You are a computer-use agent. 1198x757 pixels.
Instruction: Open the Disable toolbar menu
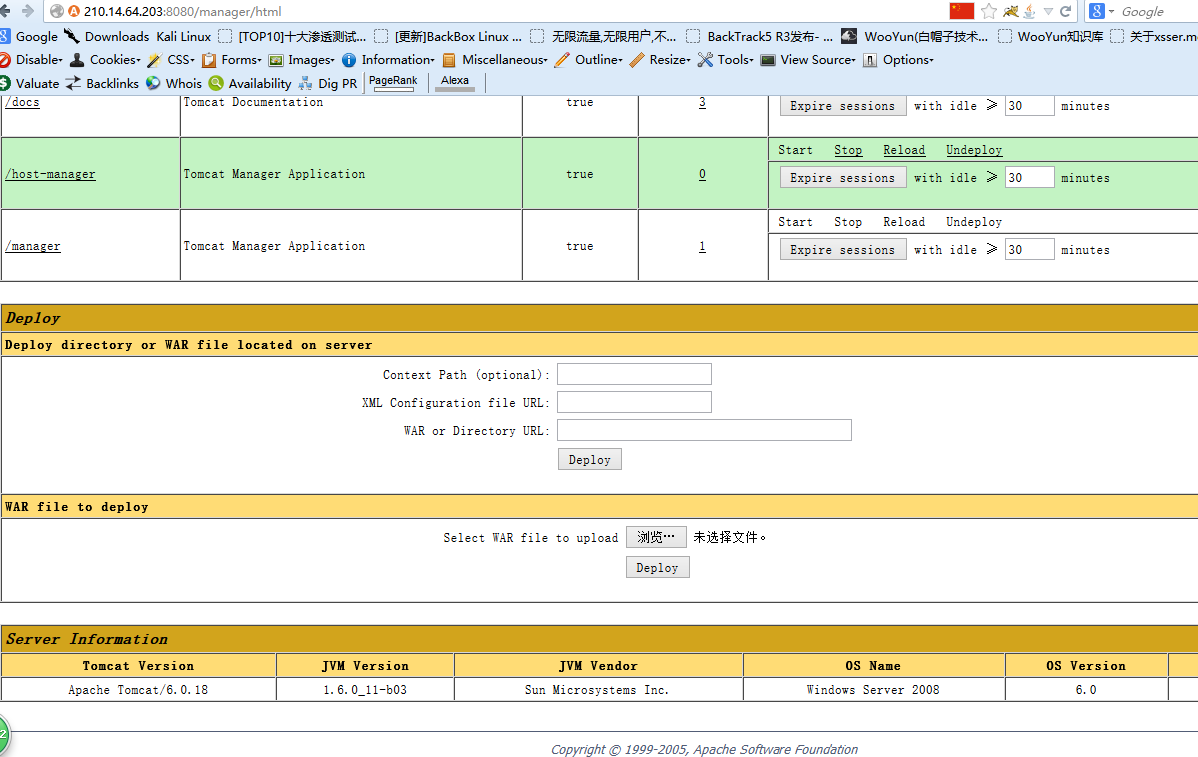[x=31, y=60]
